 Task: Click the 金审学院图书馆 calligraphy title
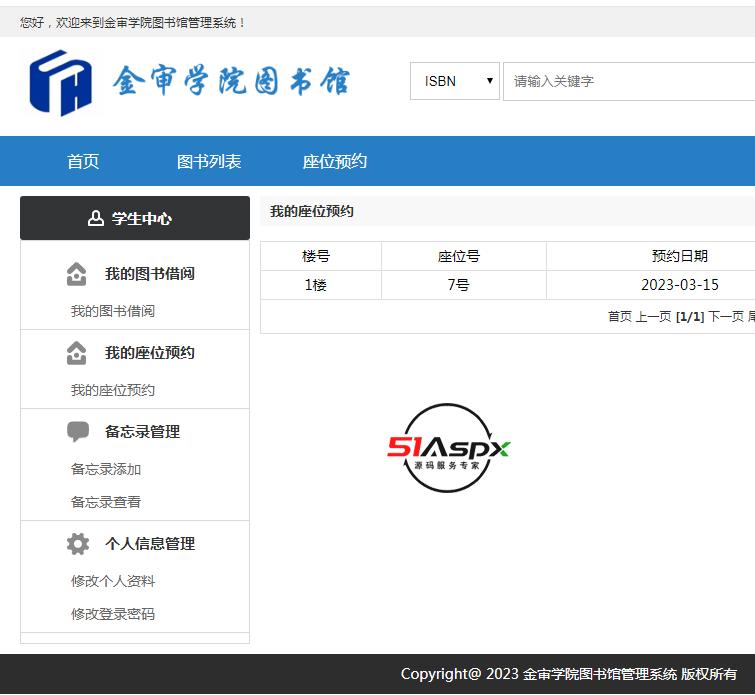[x=231, y=81]
